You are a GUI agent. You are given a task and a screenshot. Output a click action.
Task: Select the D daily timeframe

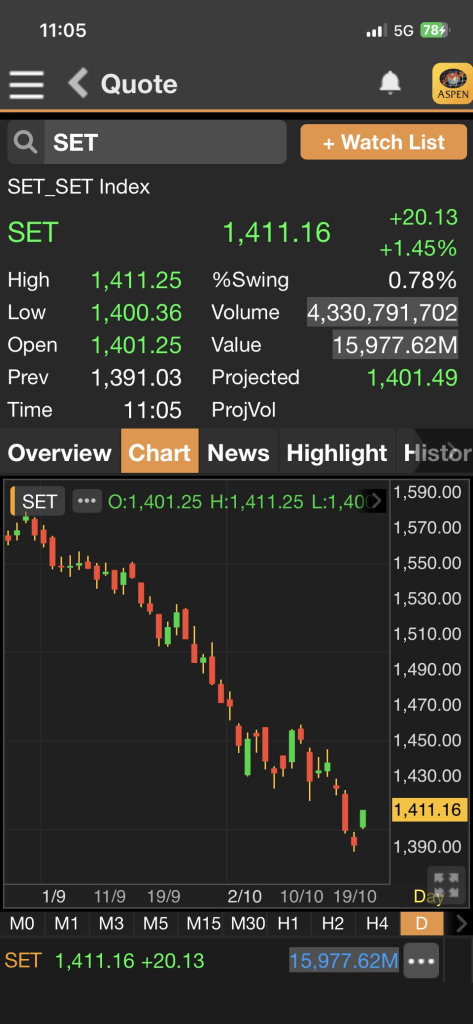pos(422,923)
